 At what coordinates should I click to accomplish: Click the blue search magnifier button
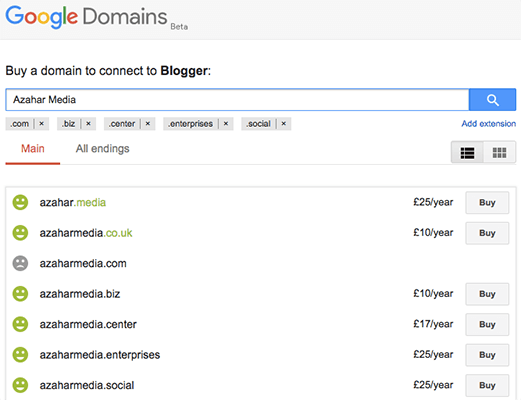pos(492,100)
